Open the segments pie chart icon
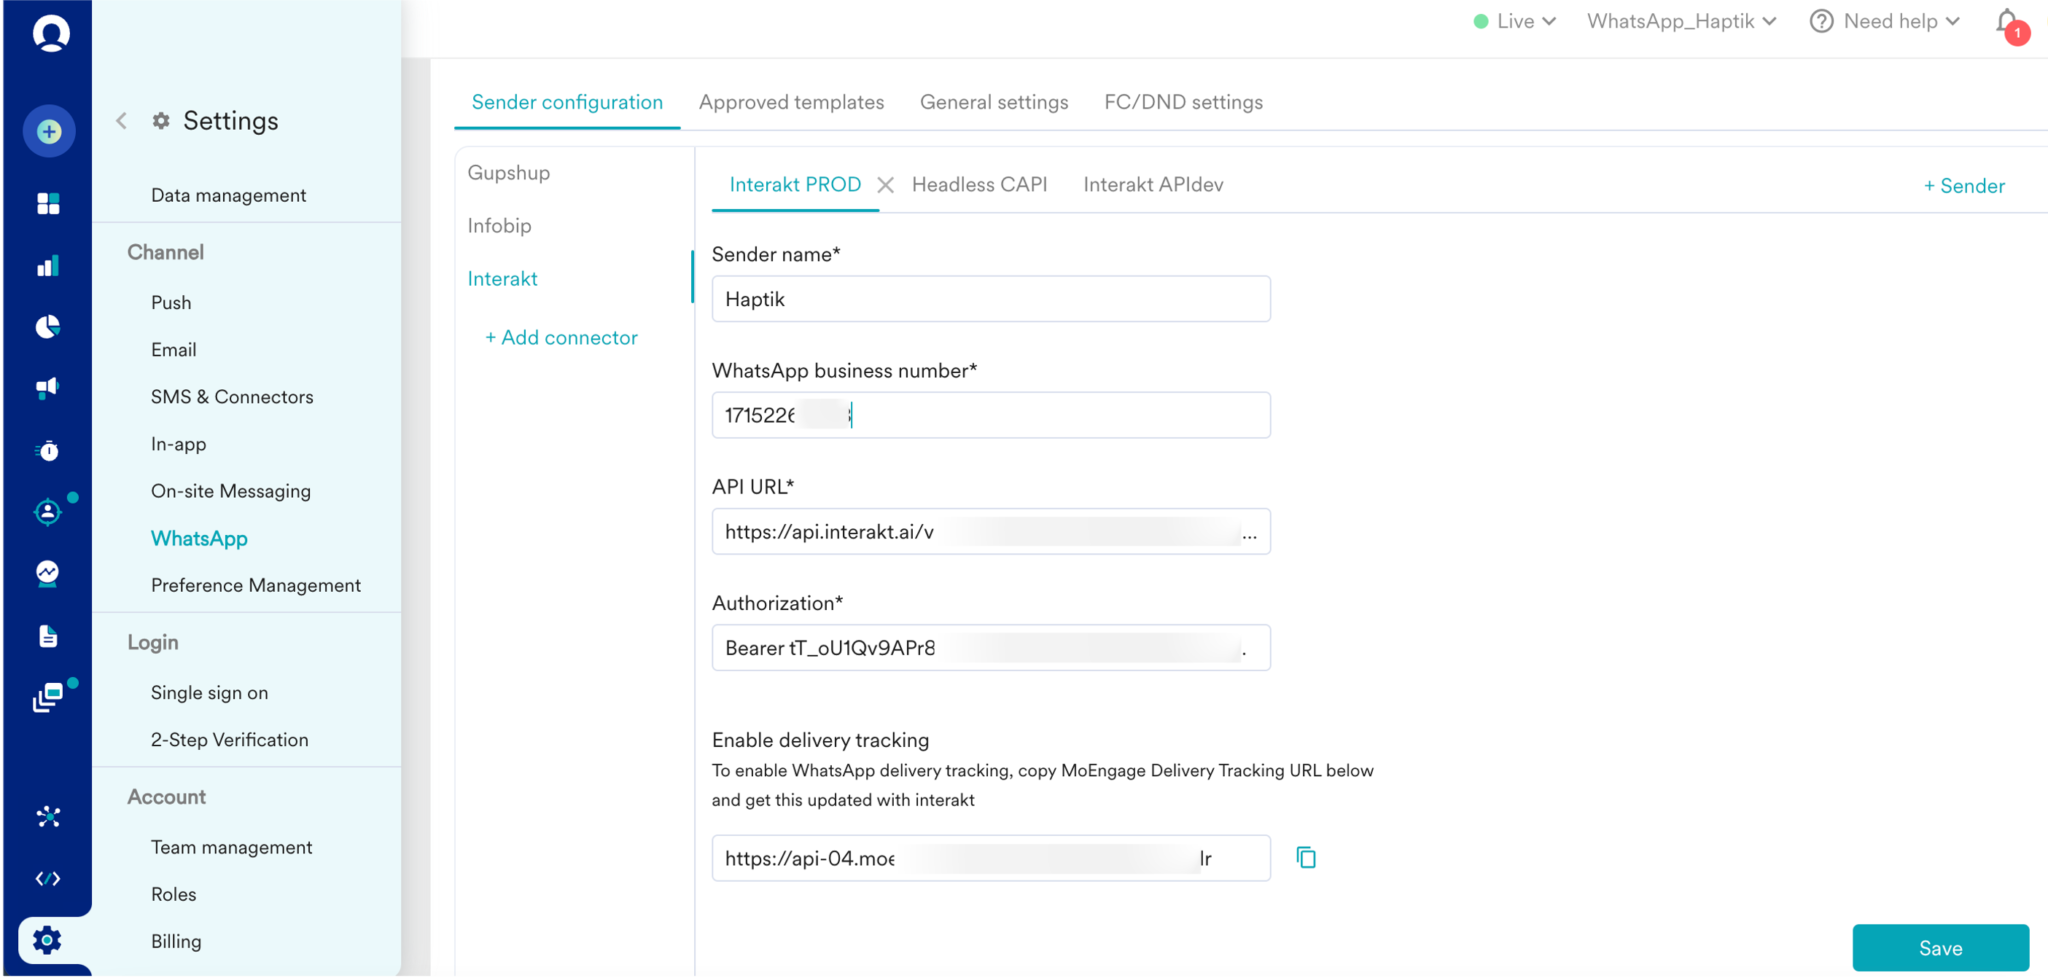This screenshot has width=2048, height=978. point(48,327)
